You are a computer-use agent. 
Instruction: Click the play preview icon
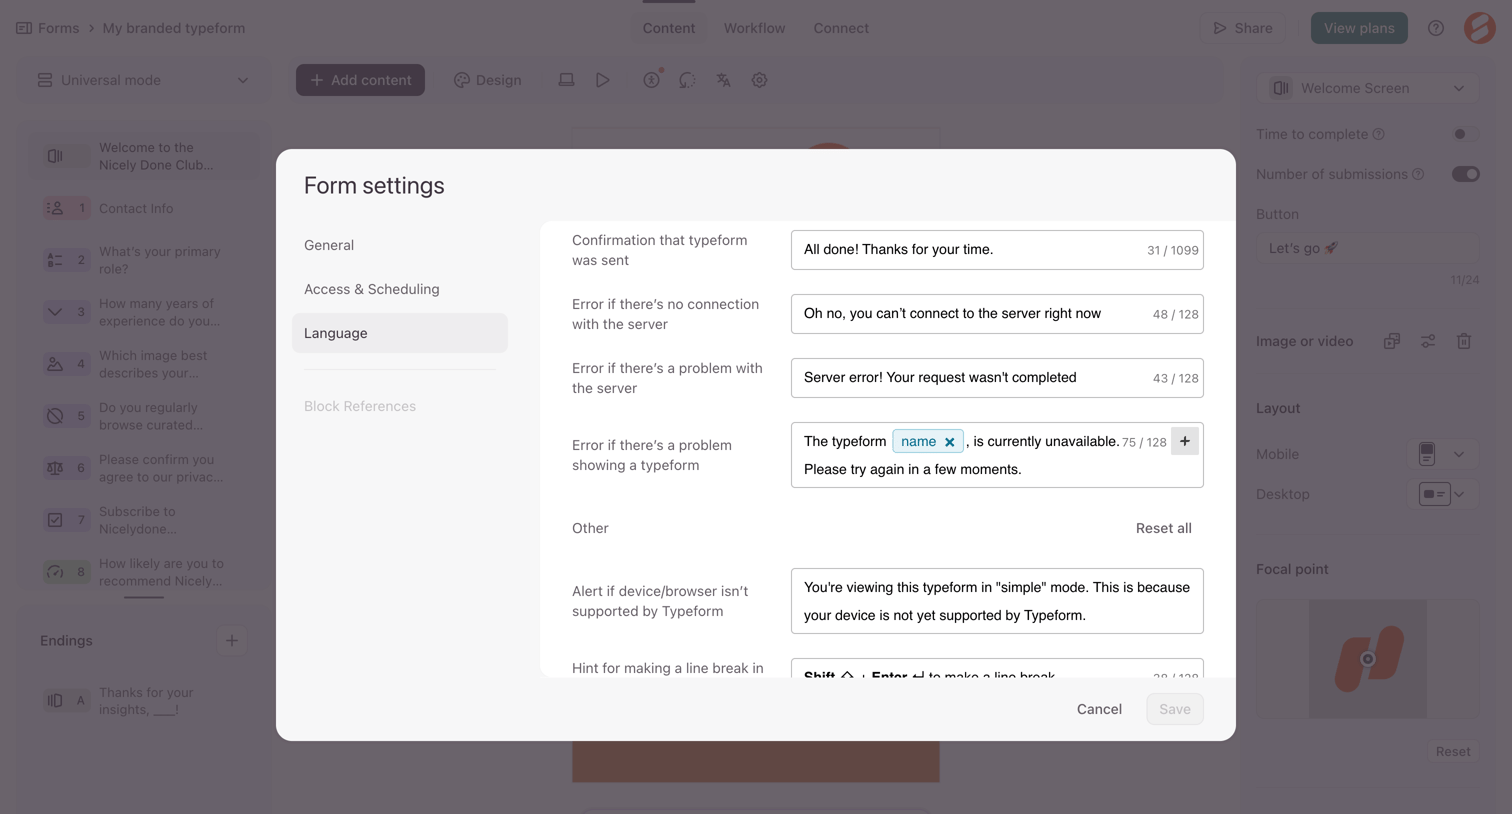click(603, 80)
